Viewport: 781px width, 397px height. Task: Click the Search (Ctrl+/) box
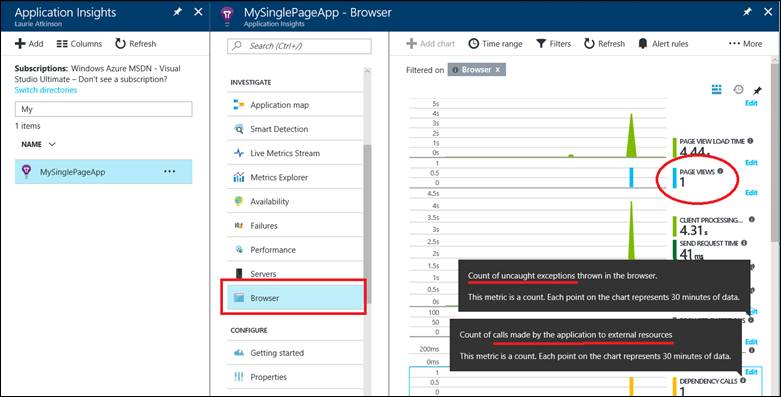(299, 46)
